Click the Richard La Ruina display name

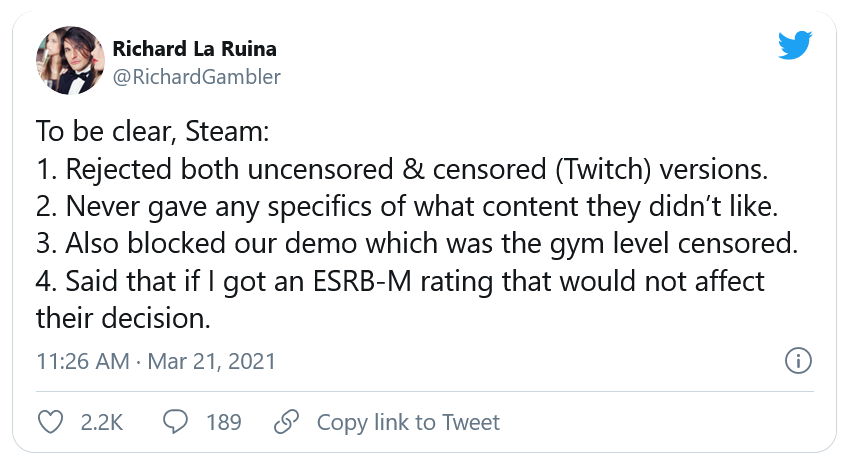[x=194, y=49]
